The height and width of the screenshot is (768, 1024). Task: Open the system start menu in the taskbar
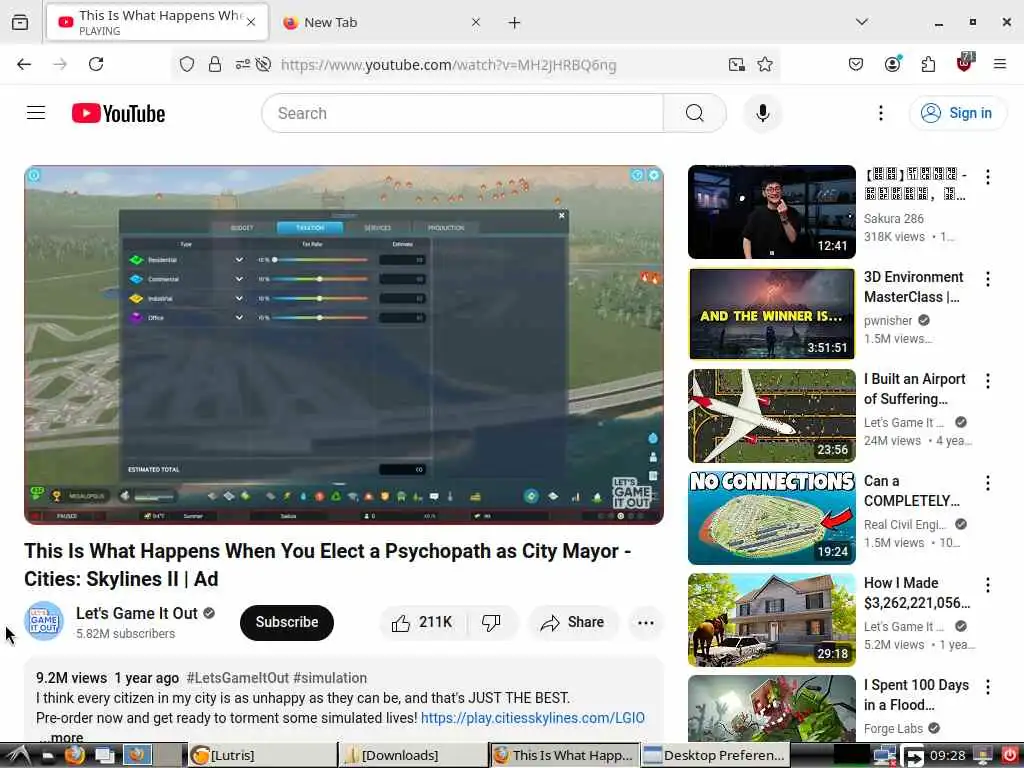(16, 755)
